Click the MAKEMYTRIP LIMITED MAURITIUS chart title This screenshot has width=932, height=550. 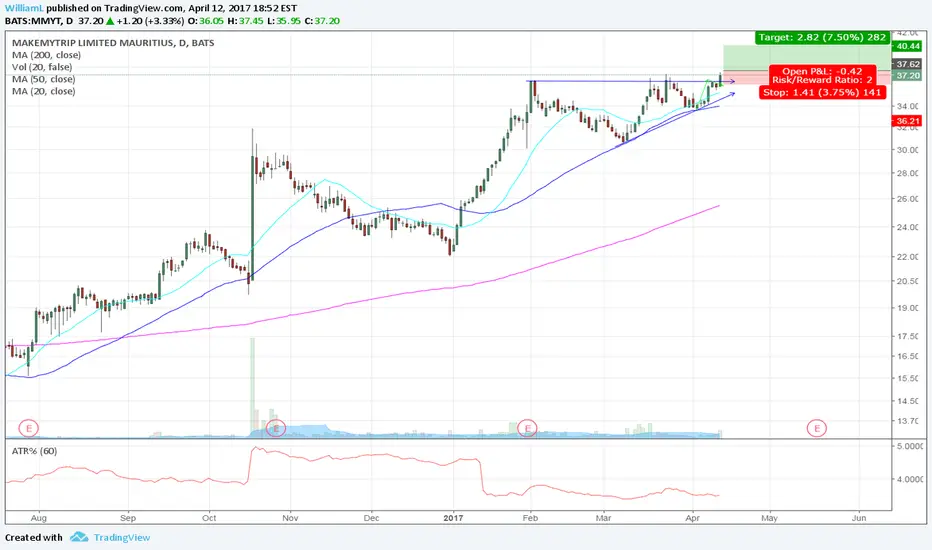pyautogui.click(x=113, y=43)
